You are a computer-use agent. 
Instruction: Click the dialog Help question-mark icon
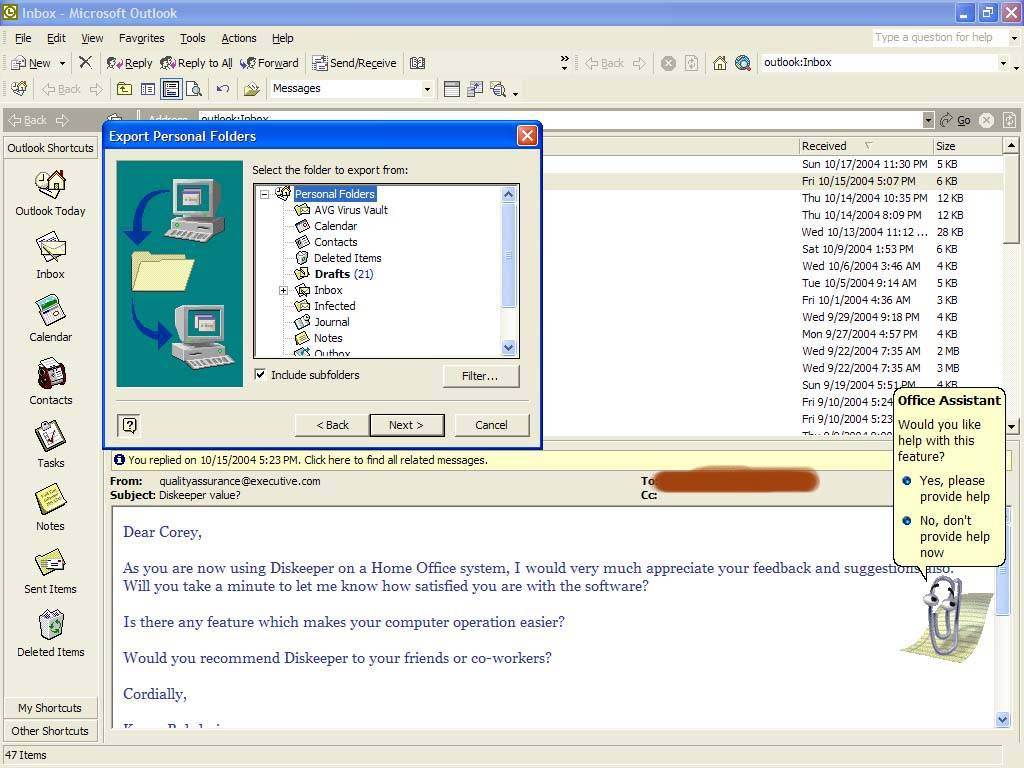tap(129, 425)
